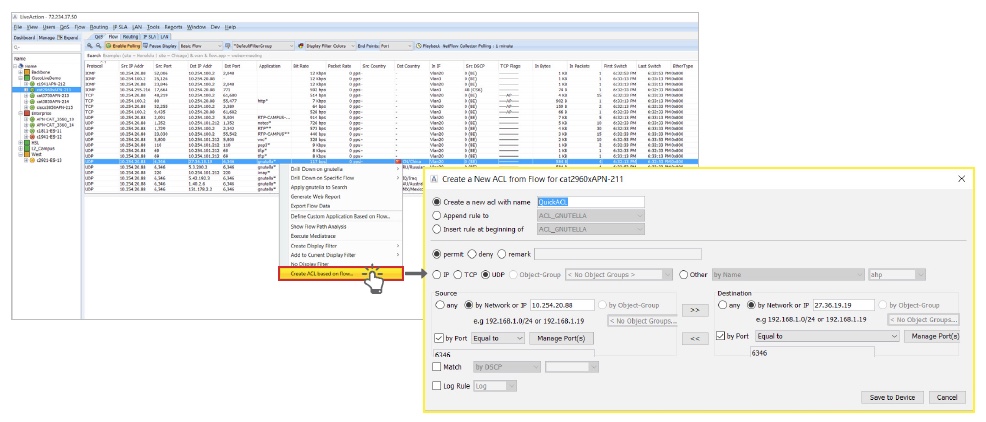Expand the Enterprise group in device tree

tap(18, 115)
